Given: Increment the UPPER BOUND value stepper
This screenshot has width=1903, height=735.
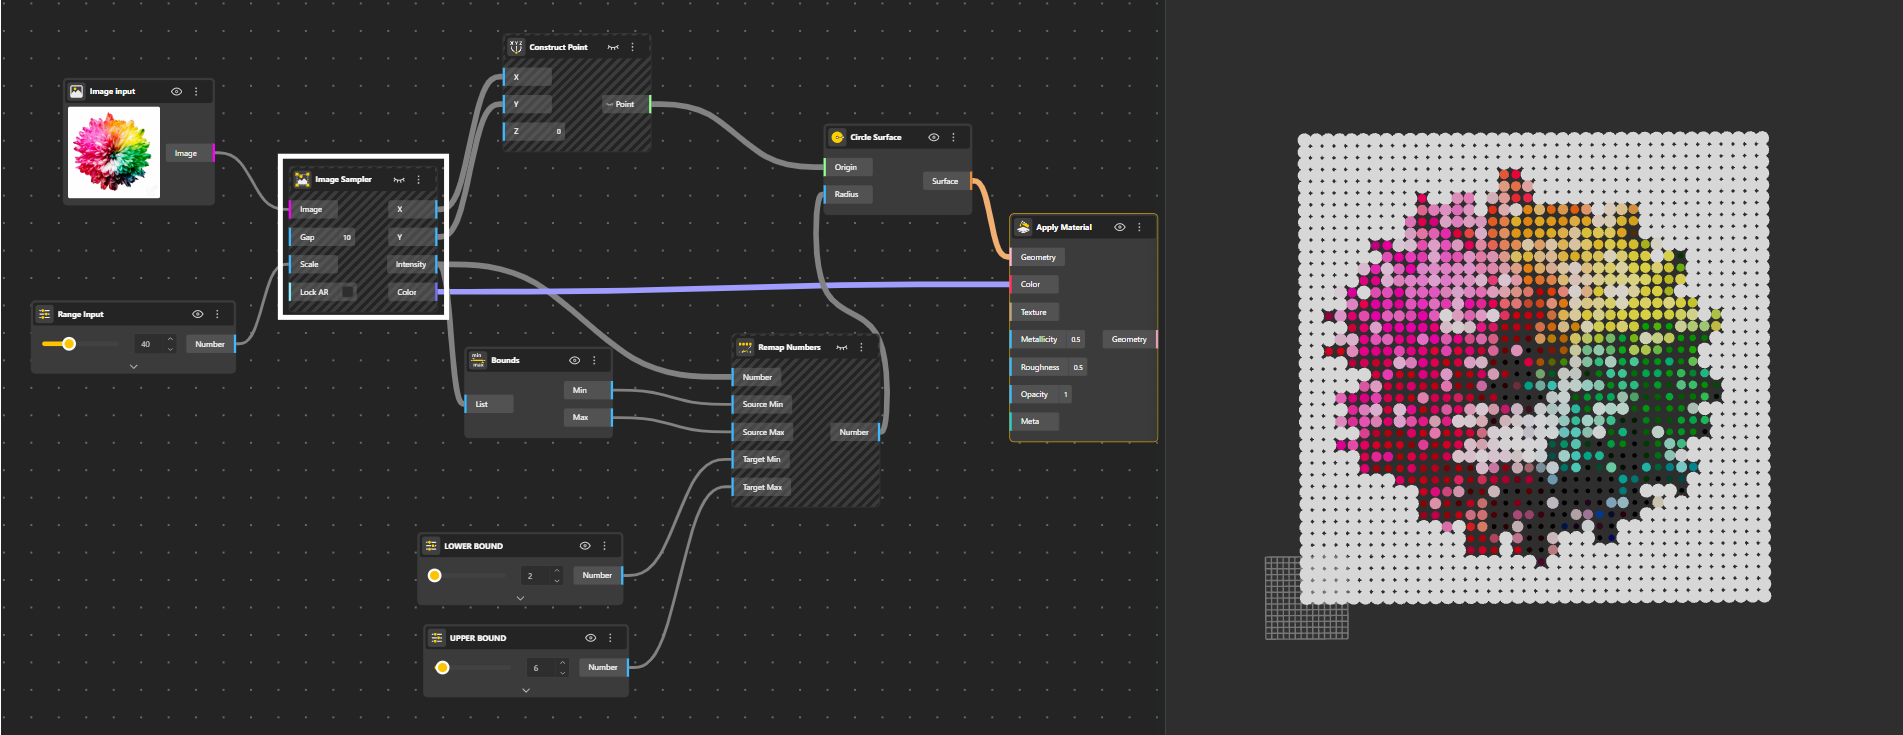Looking at the screenshot, I should (563, 663).
